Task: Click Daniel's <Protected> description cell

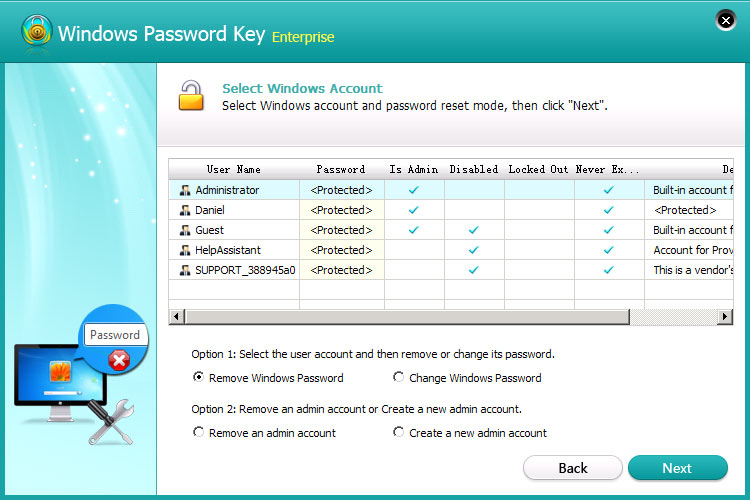Action: pos(689,210)
